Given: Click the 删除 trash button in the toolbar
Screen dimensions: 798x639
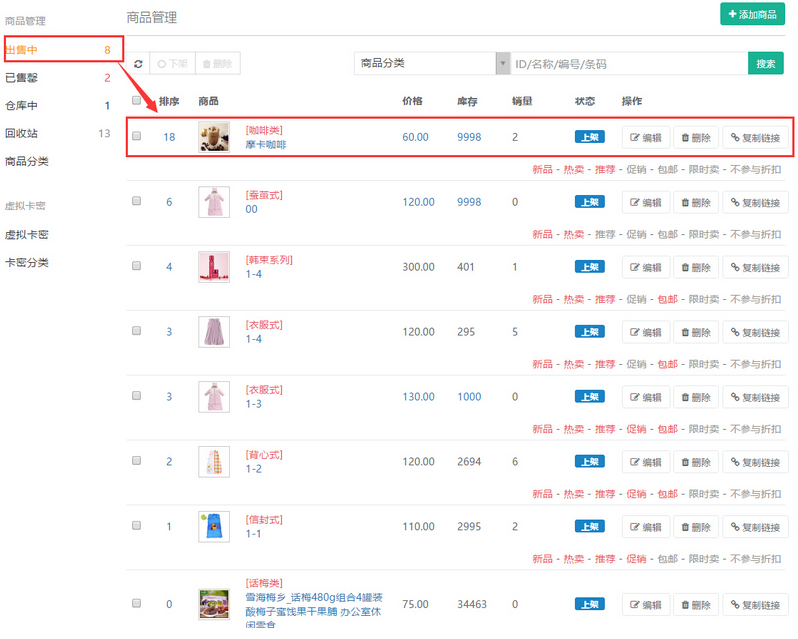Looking at the screenshot, I should click(x=217, y=64).
